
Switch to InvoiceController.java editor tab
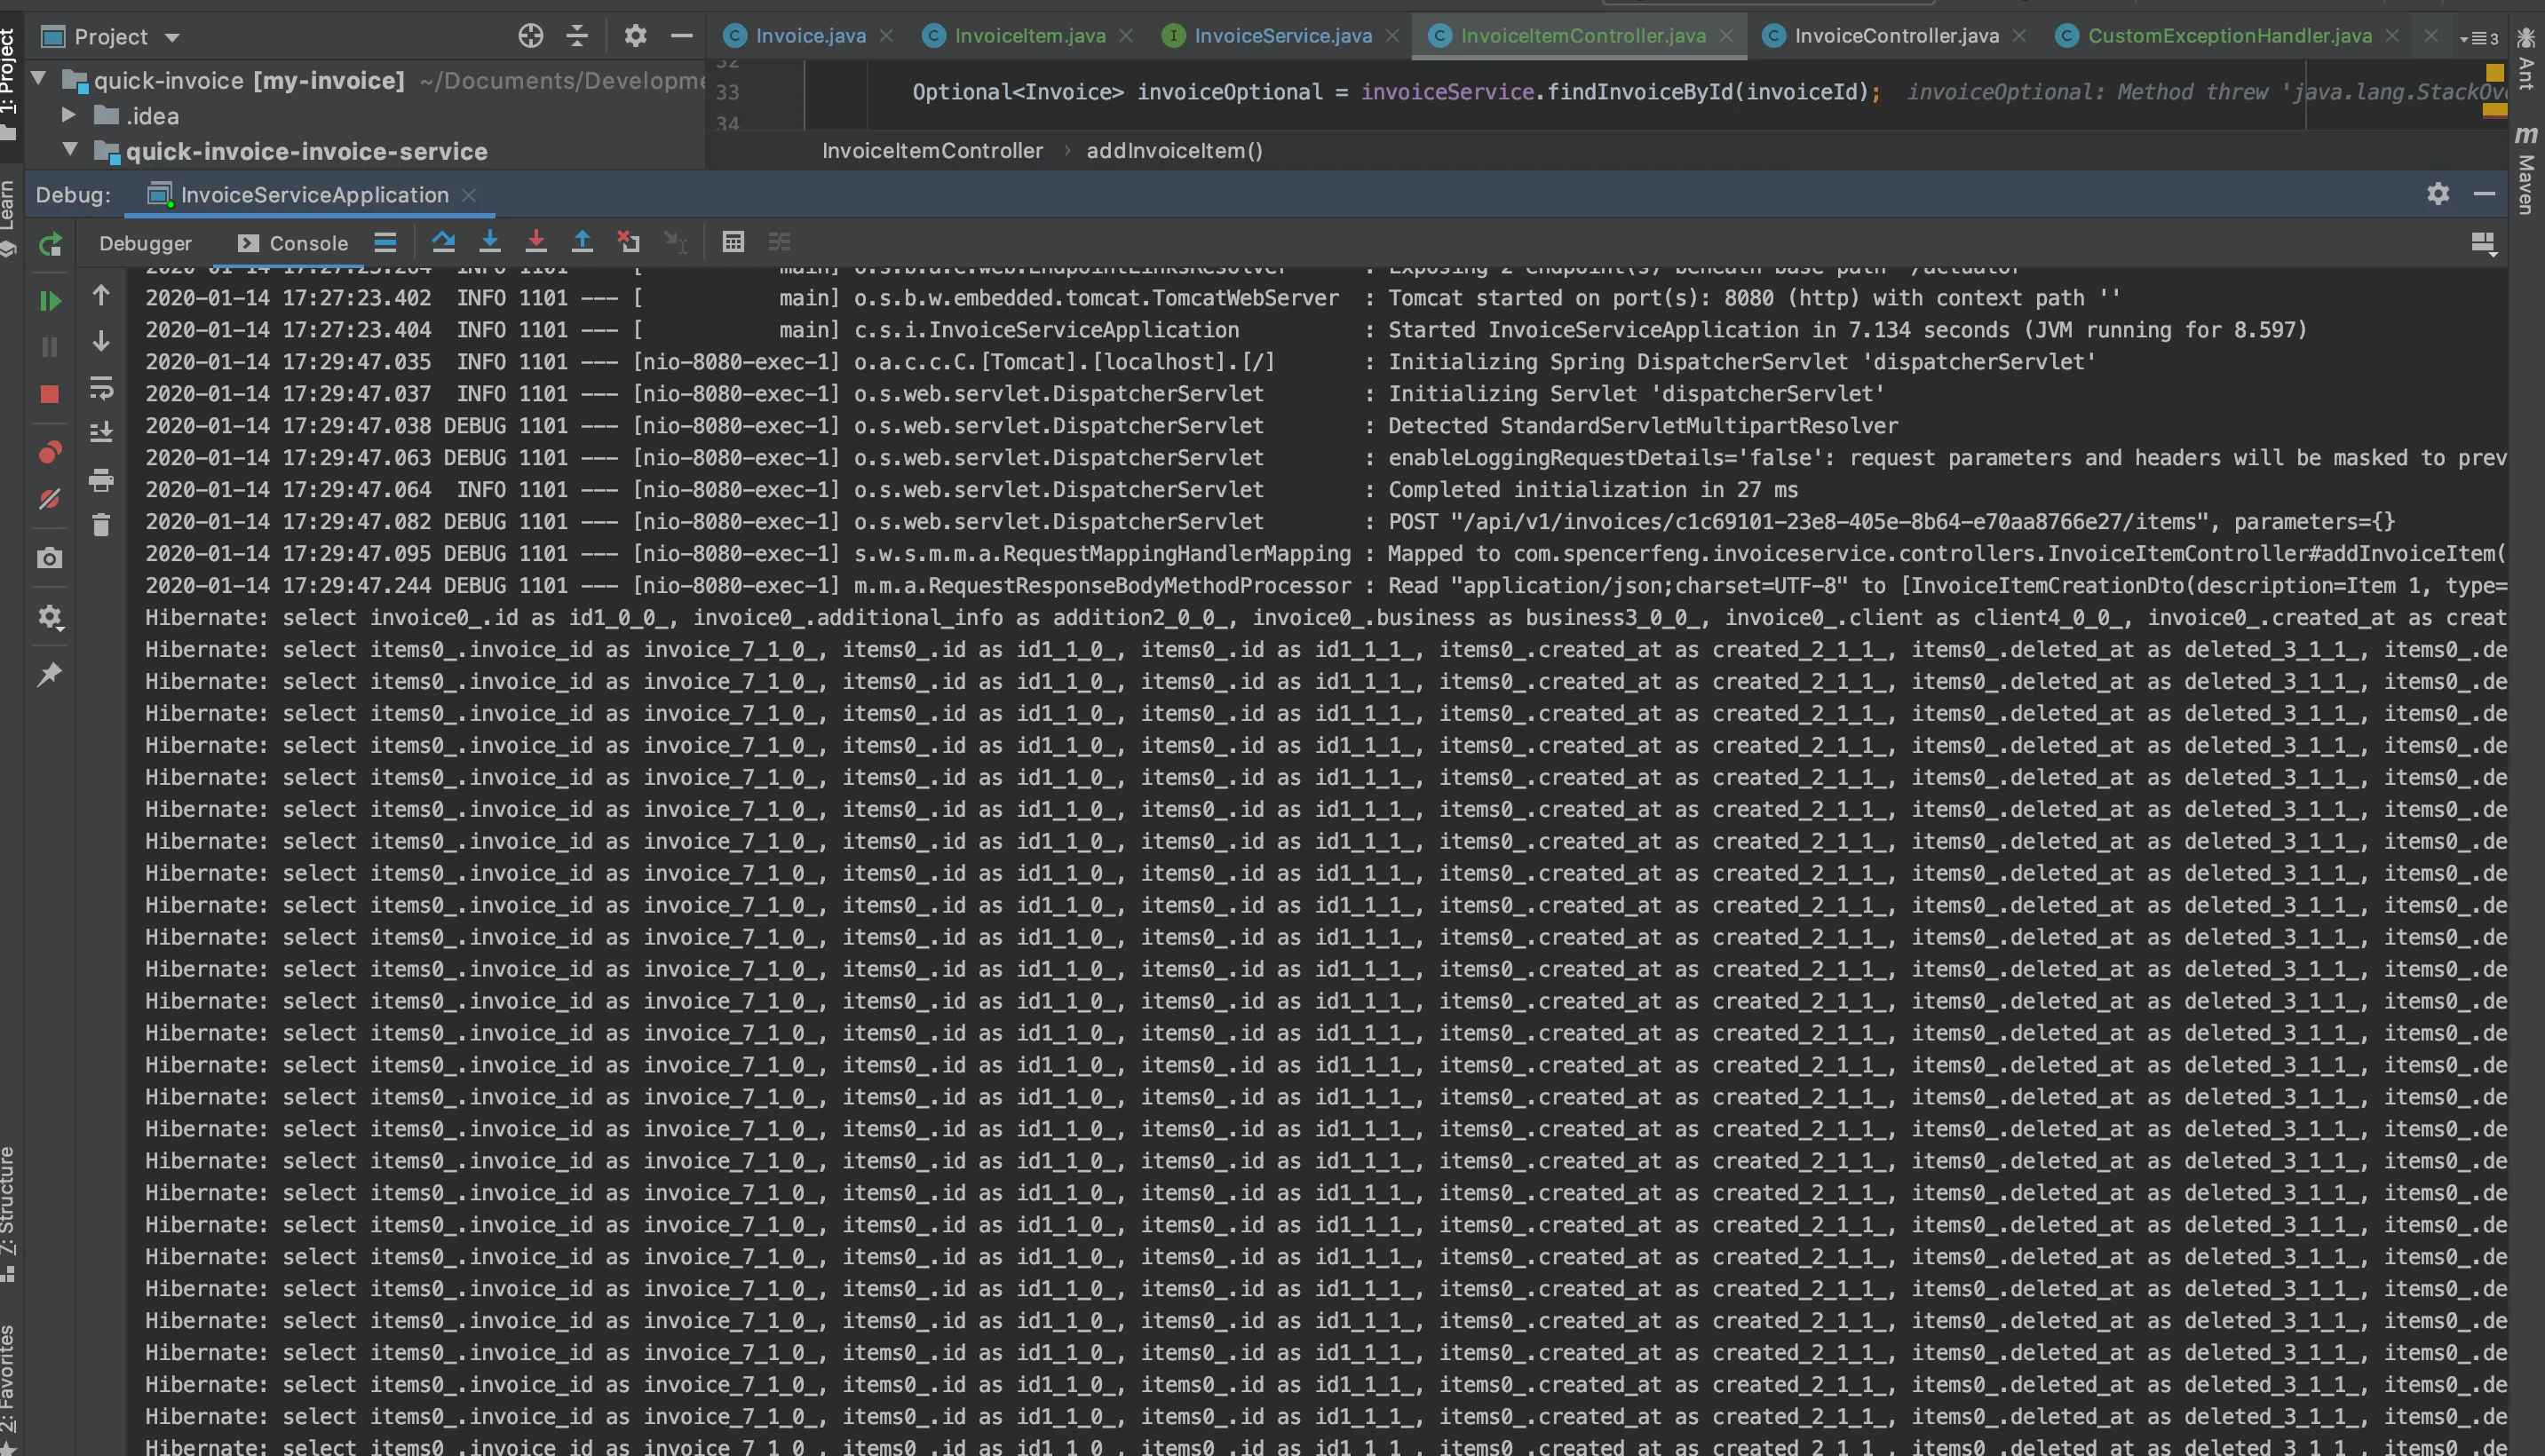pyautogui.click(x=1895, y=36)
